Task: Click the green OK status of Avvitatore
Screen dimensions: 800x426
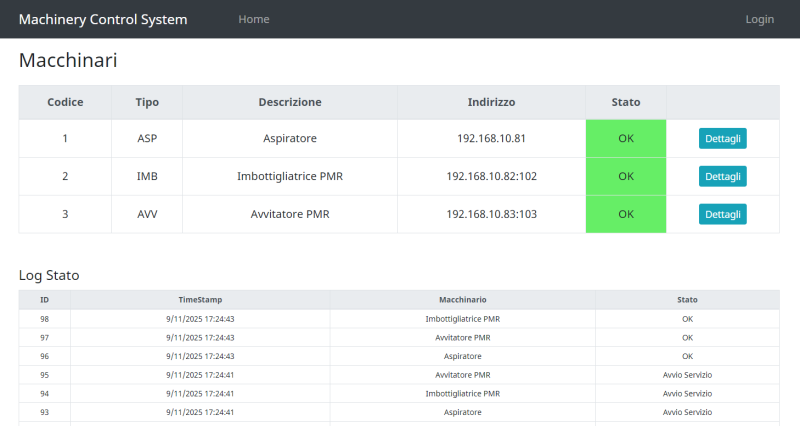Action: point(626,214)
